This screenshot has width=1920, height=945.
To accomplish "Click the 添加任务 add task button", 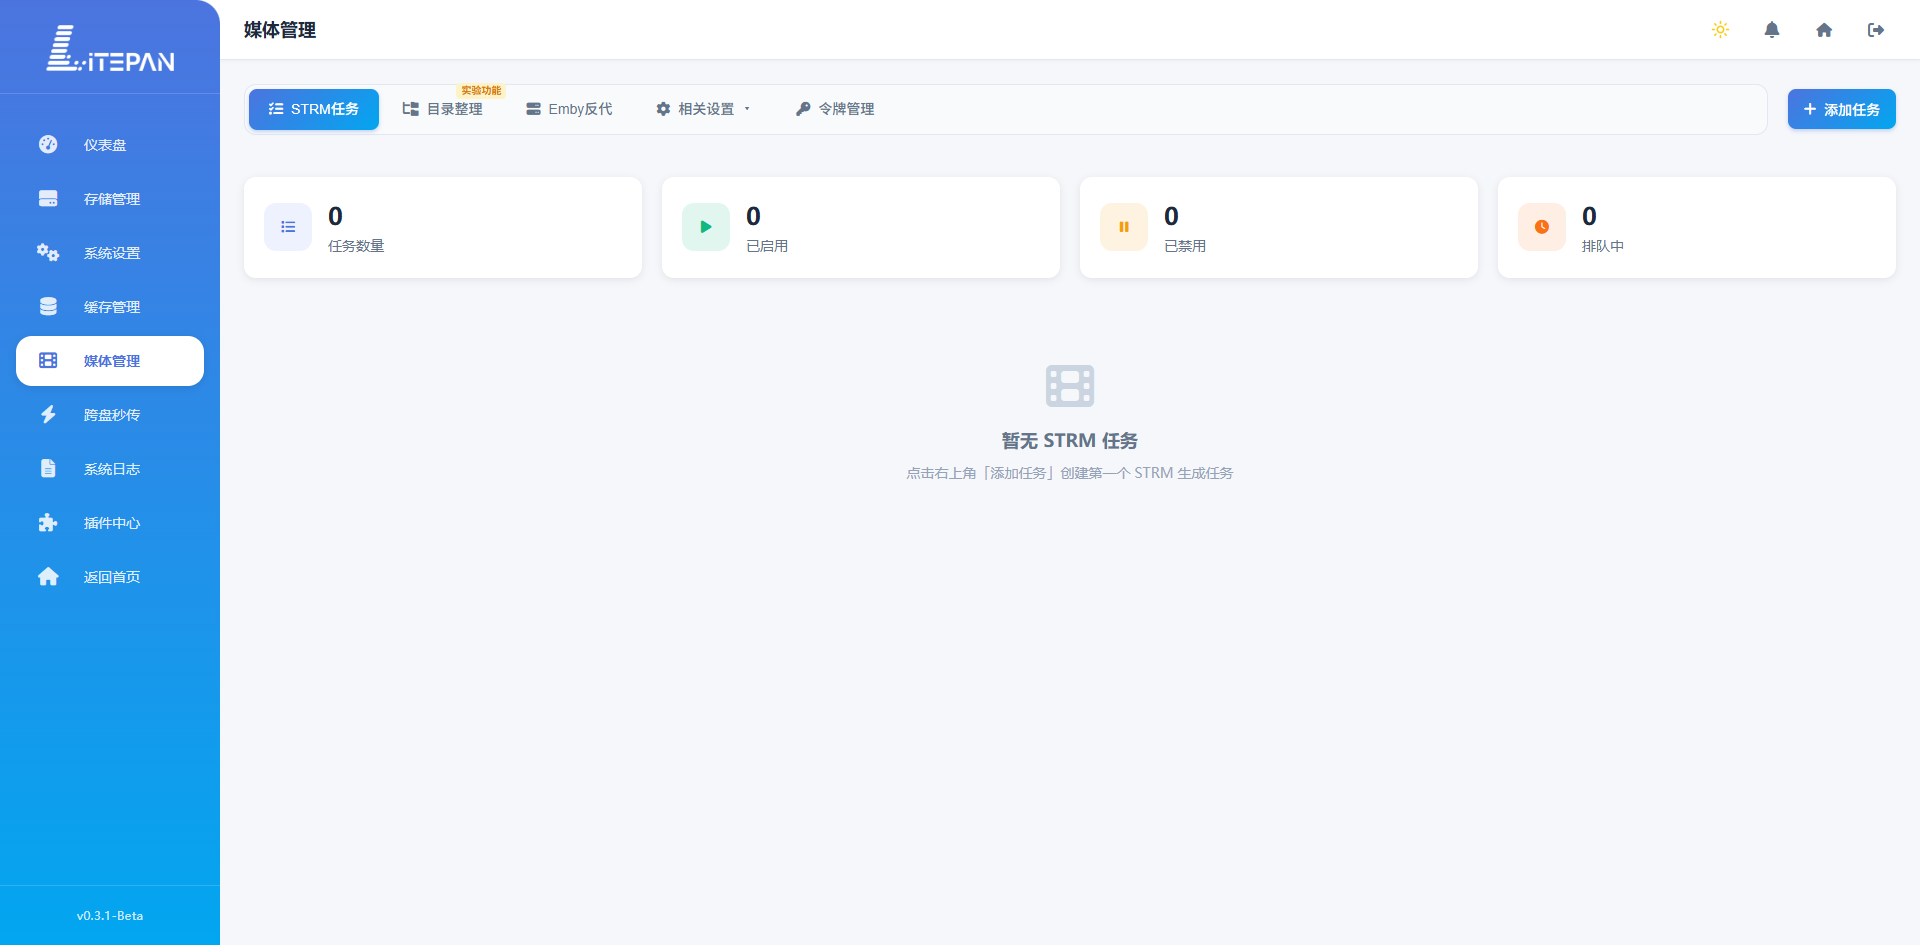I will (x=1841, y=109).
